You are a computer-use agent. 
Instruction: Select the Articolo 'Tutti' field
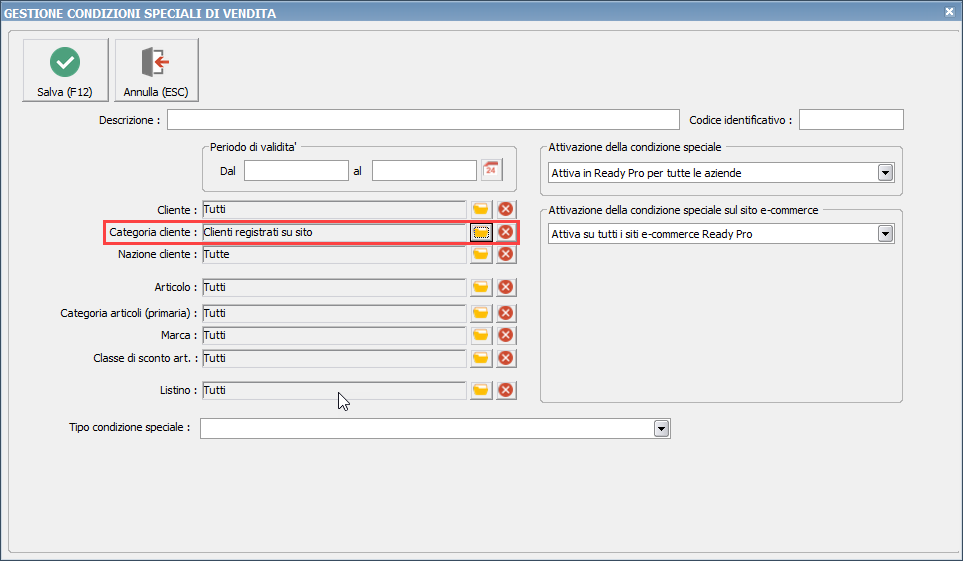pos(334,287)
